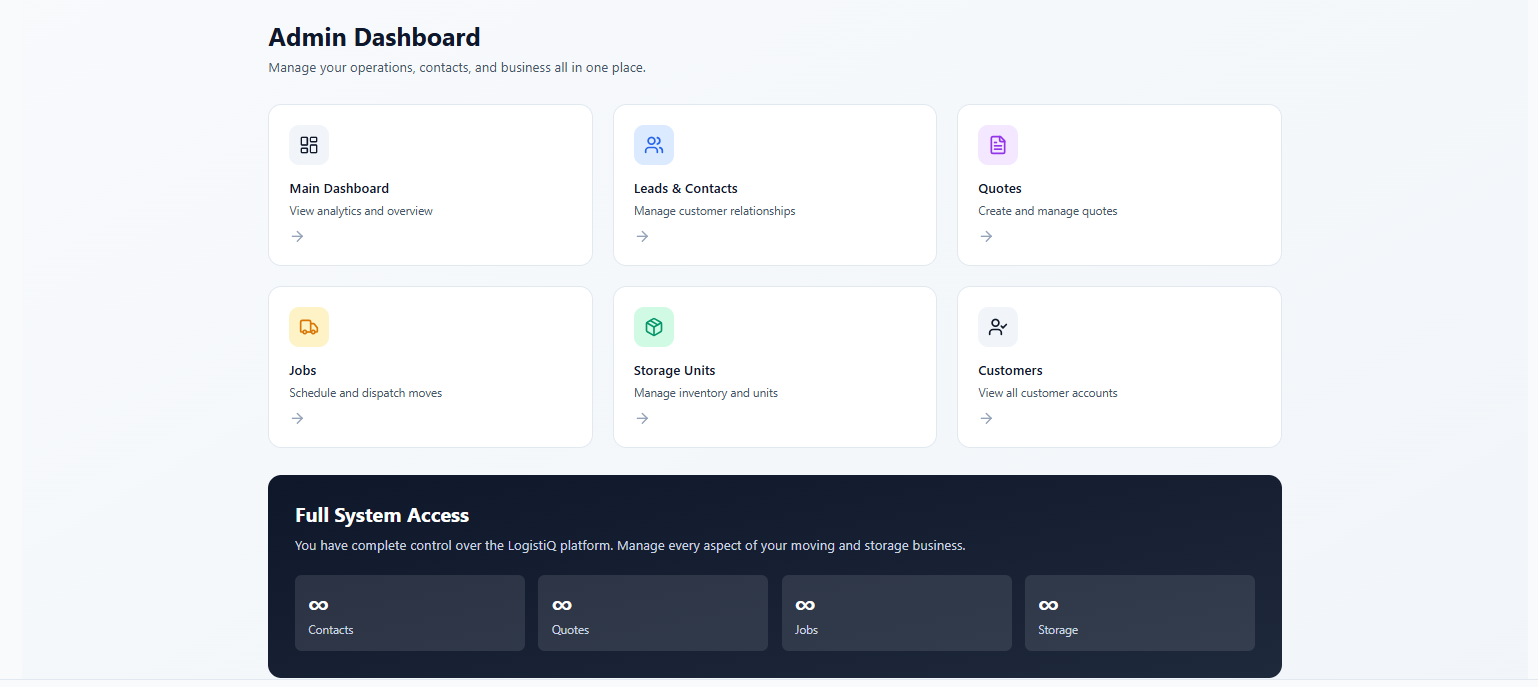
Task: Click the green Storage Units box icon
Action: pyautogui.click(x=654, y=327)
